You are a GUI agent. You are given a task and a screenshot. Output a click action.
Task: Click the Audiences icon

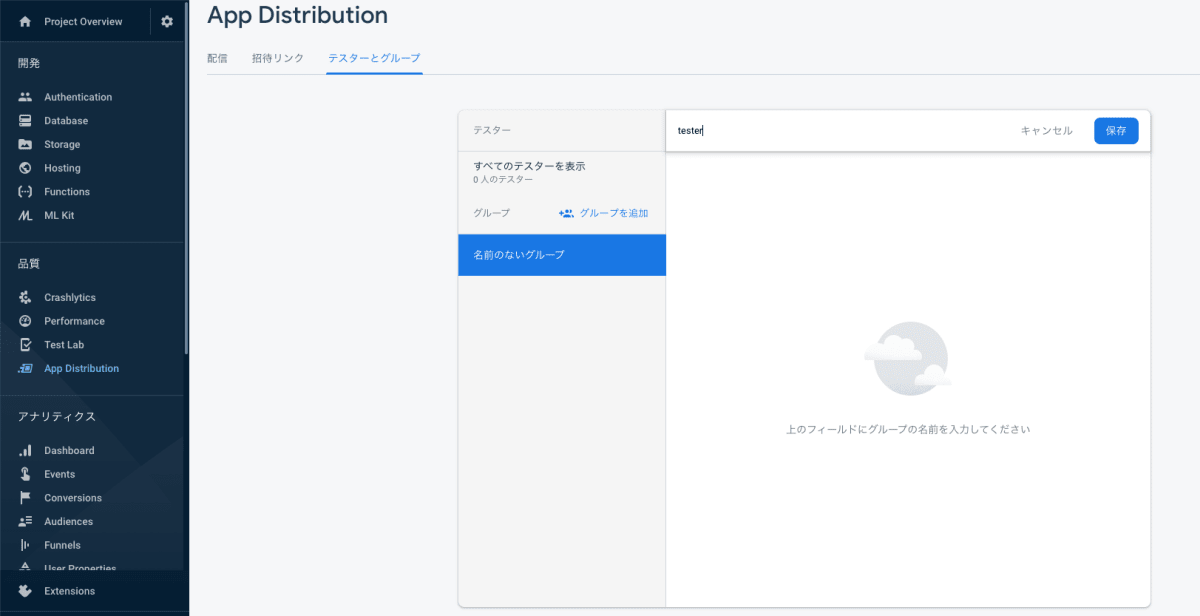(26, 522)
